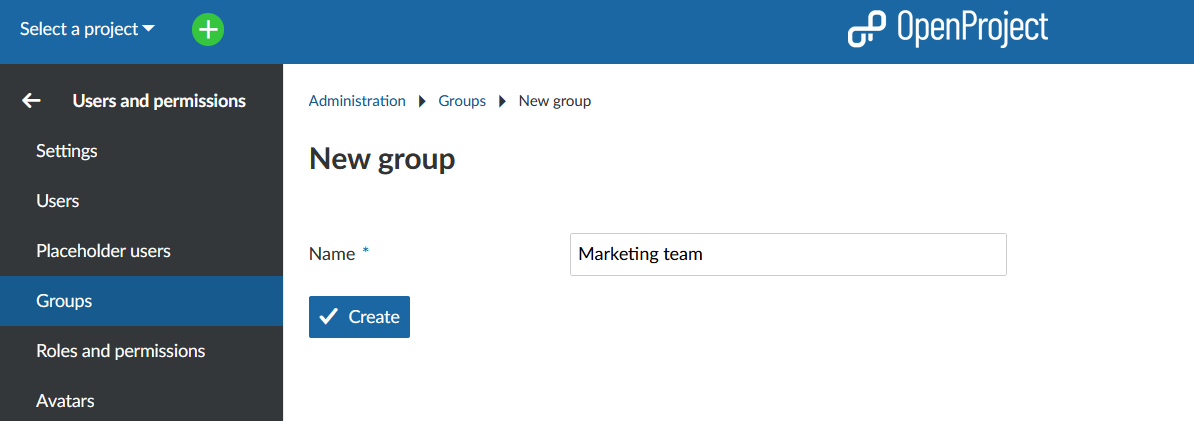Click the Users and permissions sidebar heading

click(x=159, y=101)
